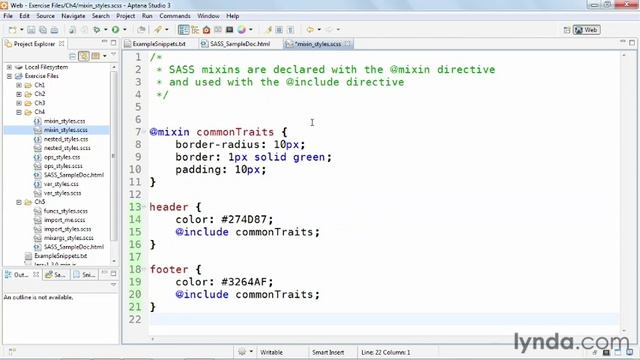This screenshot has width=640, height=360.
Task: Select ops_styles.css in Ch4
Action: 62,157
